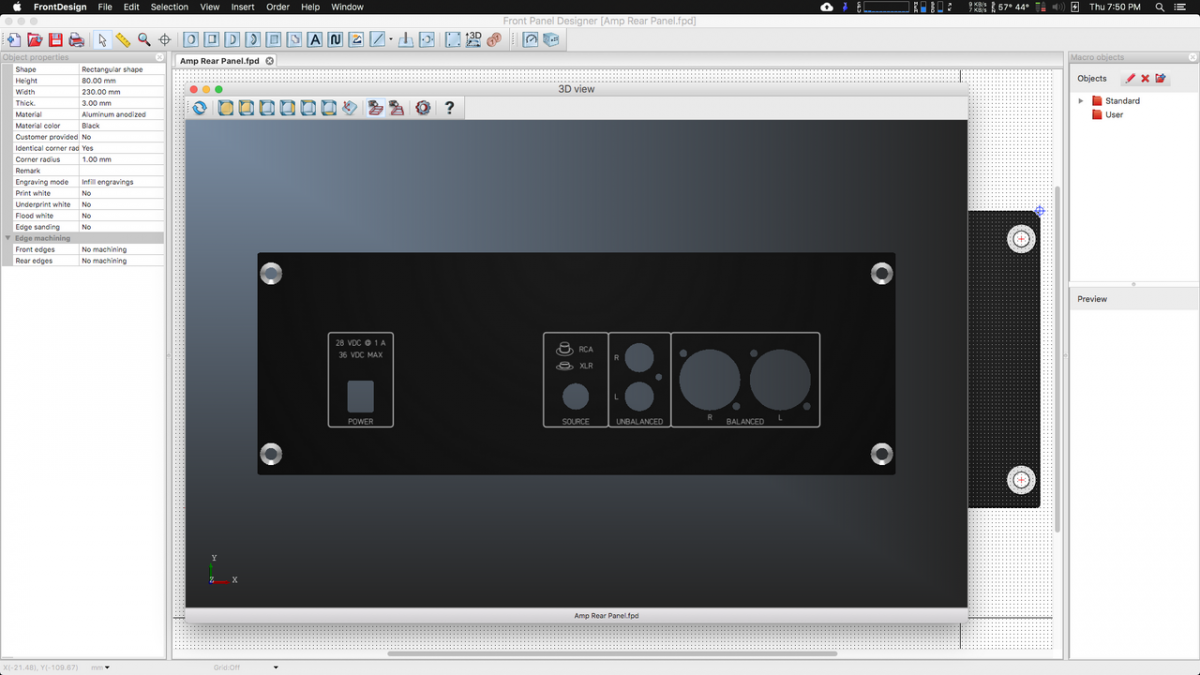The image size is (1200, 675).
Task: Save the panel with the floppy disk icon
Action: pos(56,40)
